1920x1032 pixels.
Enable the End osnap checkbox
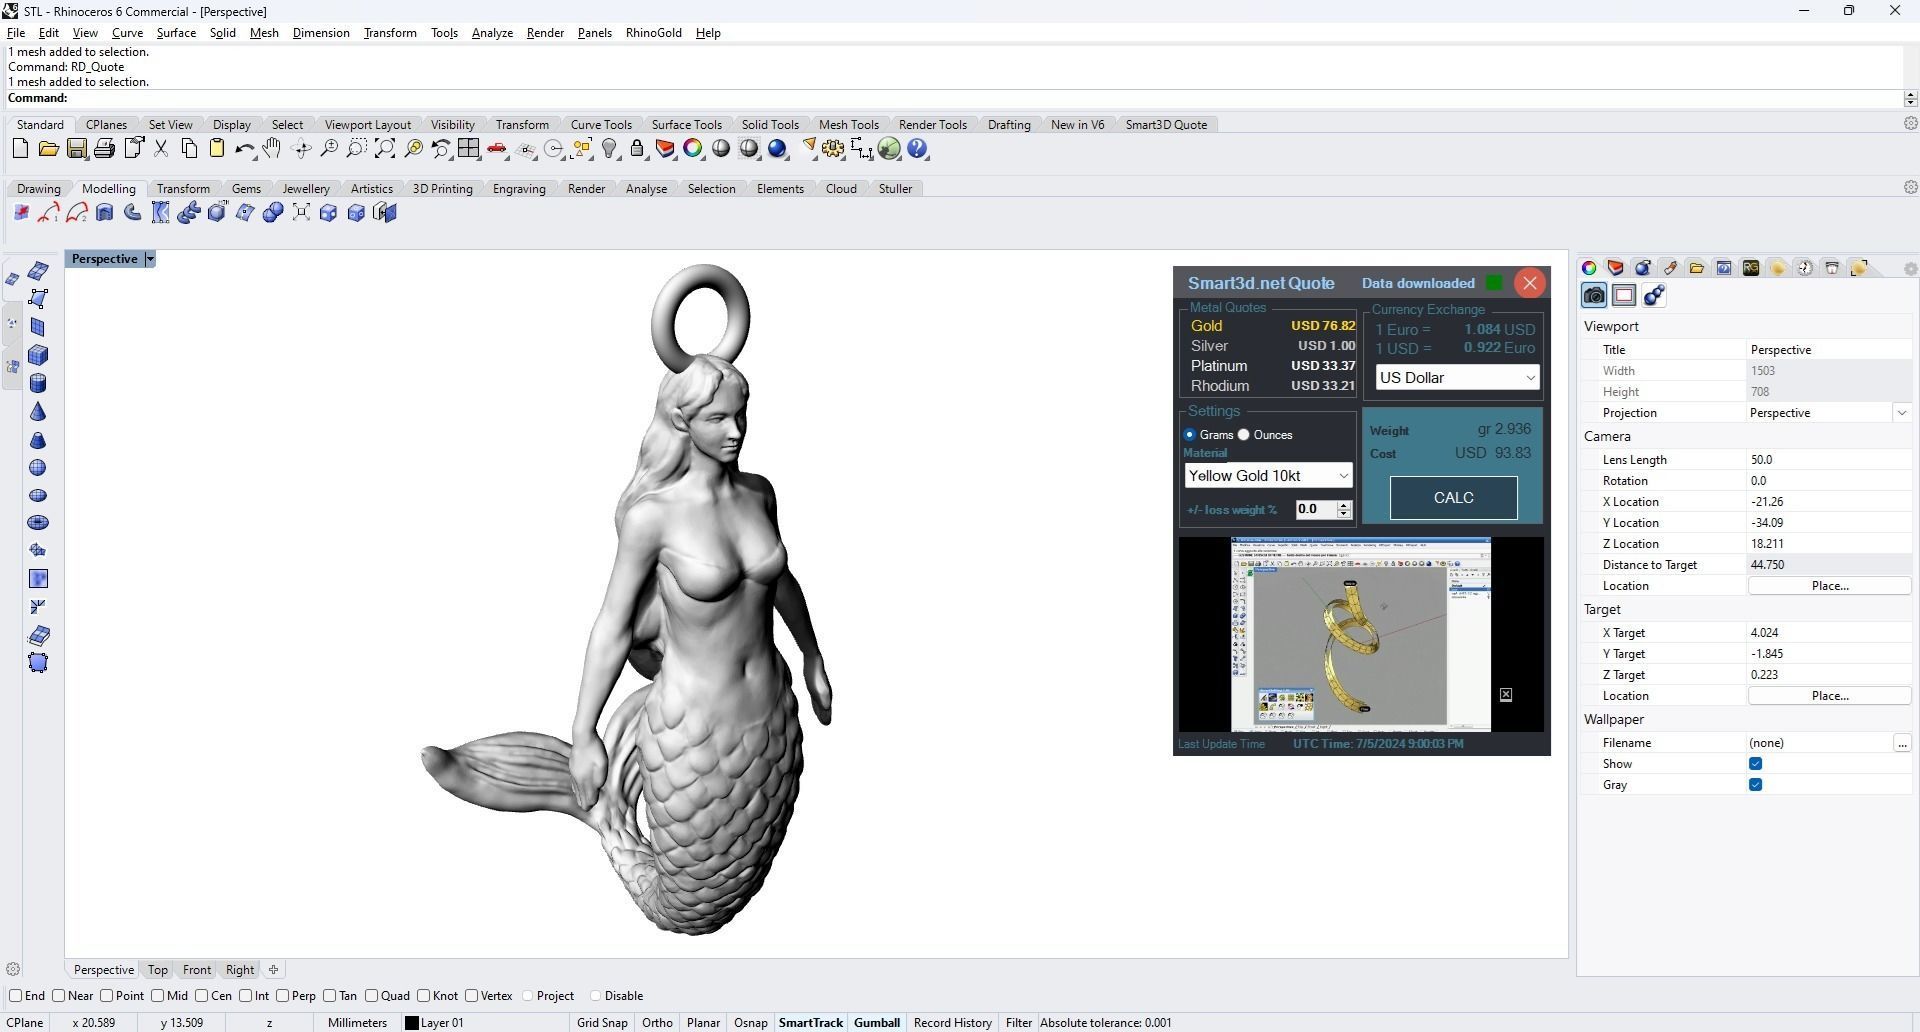click(x=15, y=996)
